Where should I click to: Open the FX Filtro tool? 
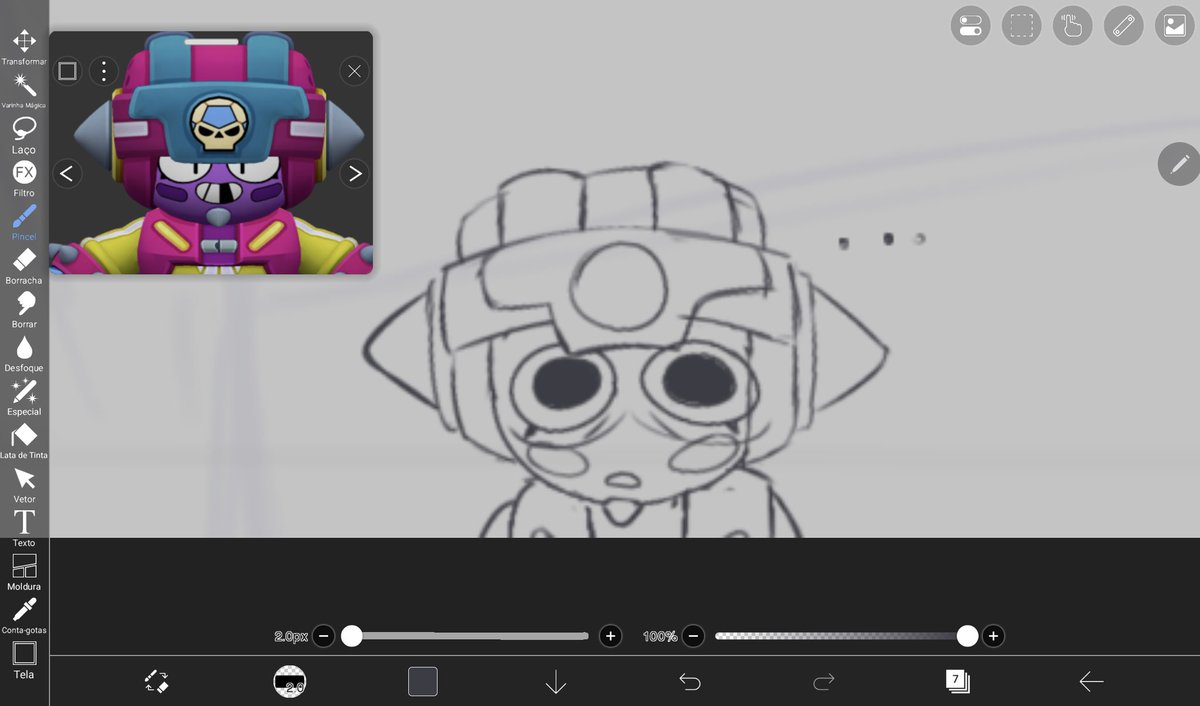(24, 178)
